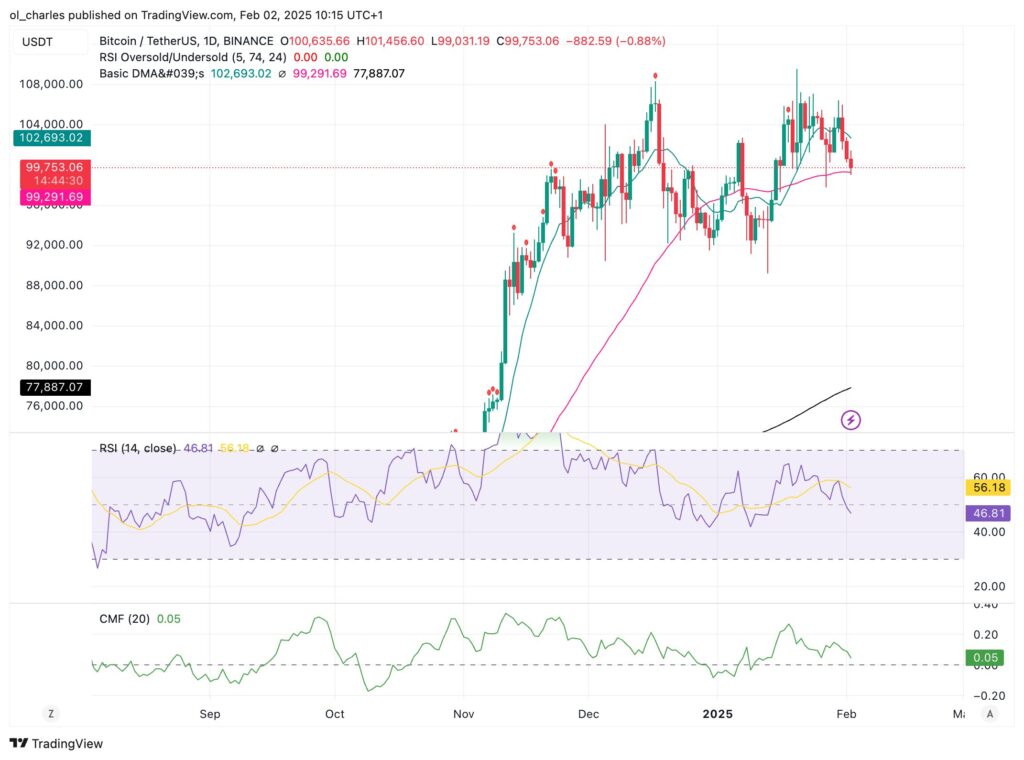1024x760 pixels.
Task: Click the green 0.05 CMF axis label
Action: 989,657
